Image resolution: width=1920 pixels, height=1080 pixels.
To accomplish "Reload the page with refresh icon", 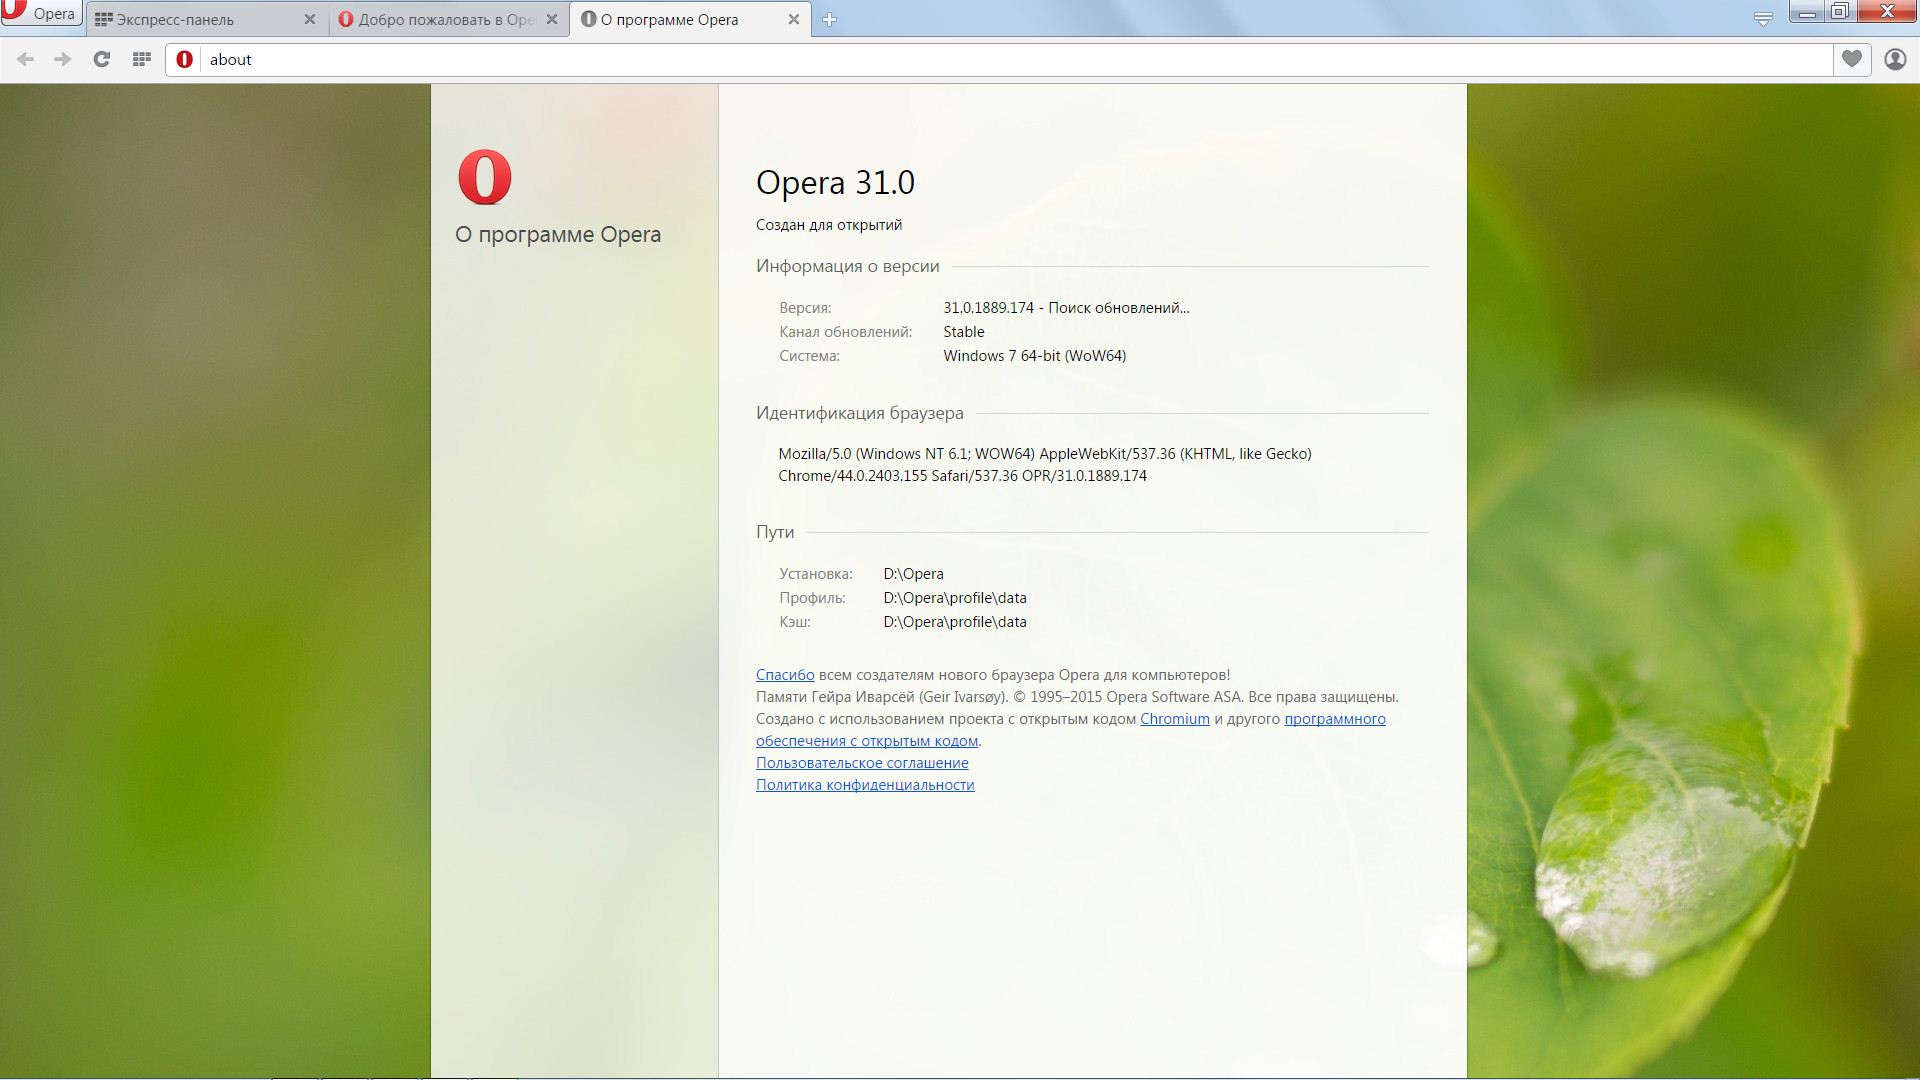I will pos(101,59).
